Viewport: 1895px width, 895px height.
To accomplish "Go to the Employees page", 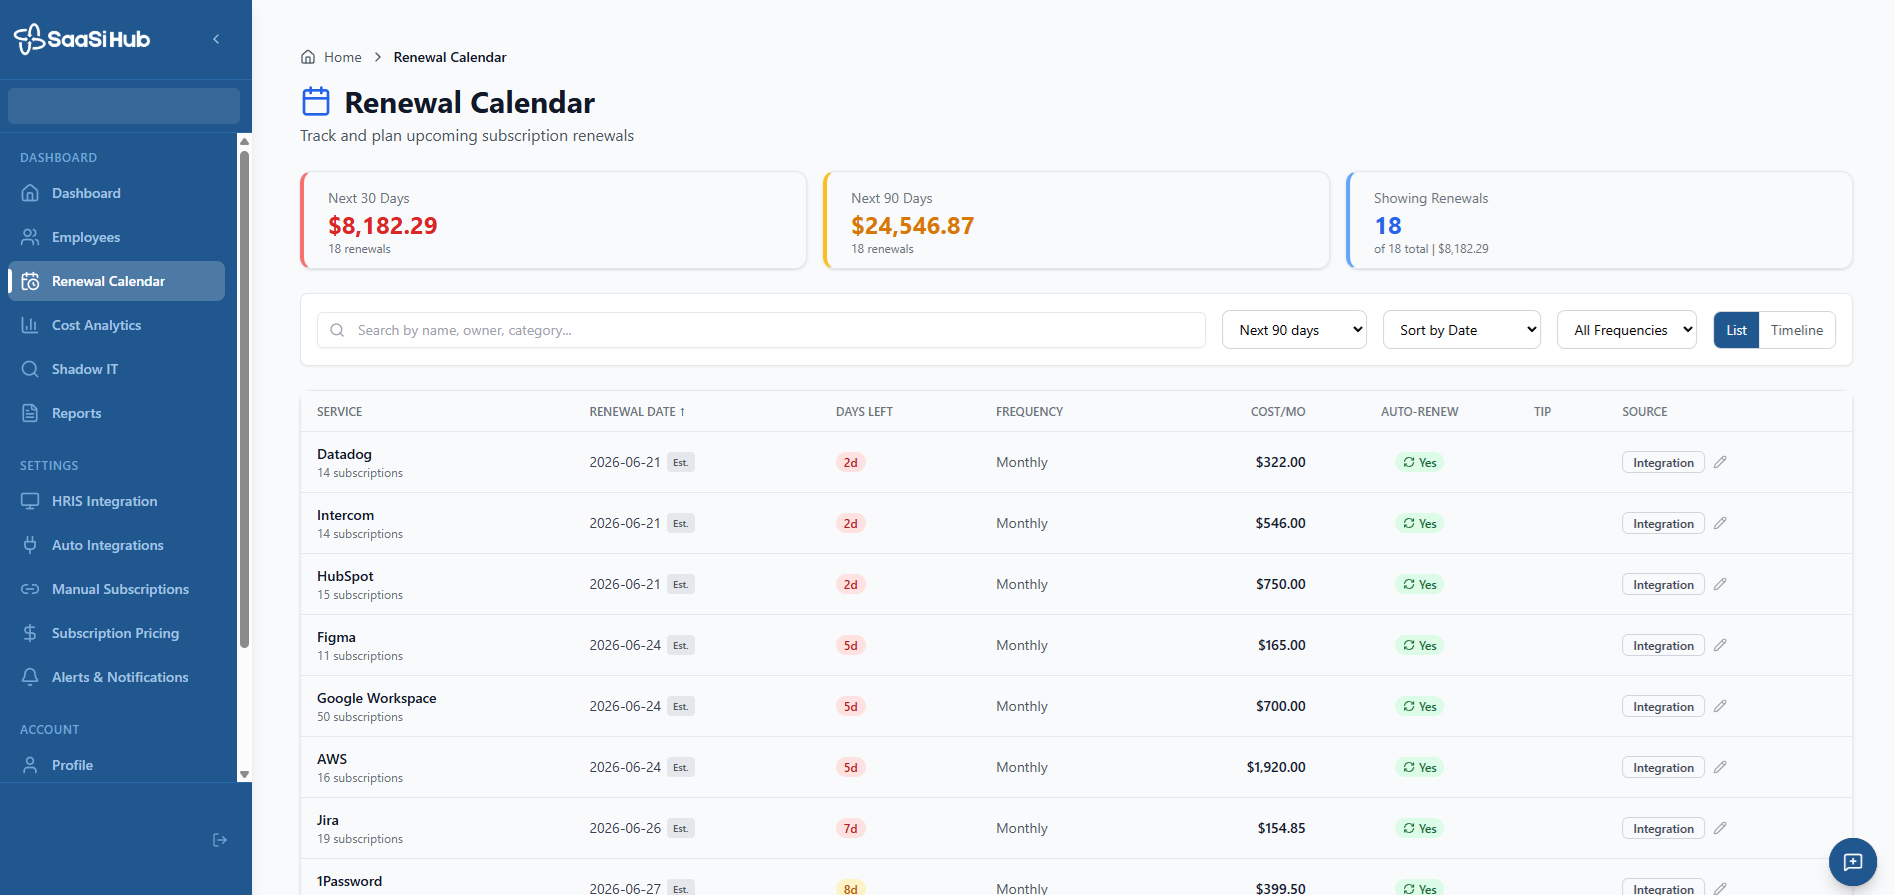I will (116, 237).
